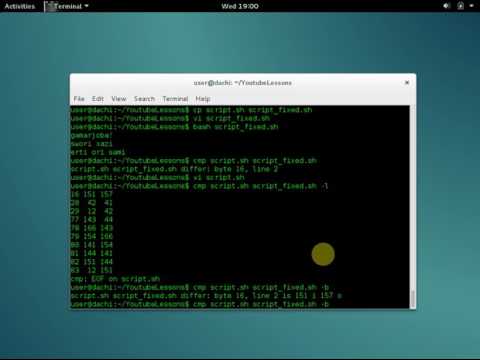Click the line 'cmp: EOF on script.sh'

coord(115,279)
